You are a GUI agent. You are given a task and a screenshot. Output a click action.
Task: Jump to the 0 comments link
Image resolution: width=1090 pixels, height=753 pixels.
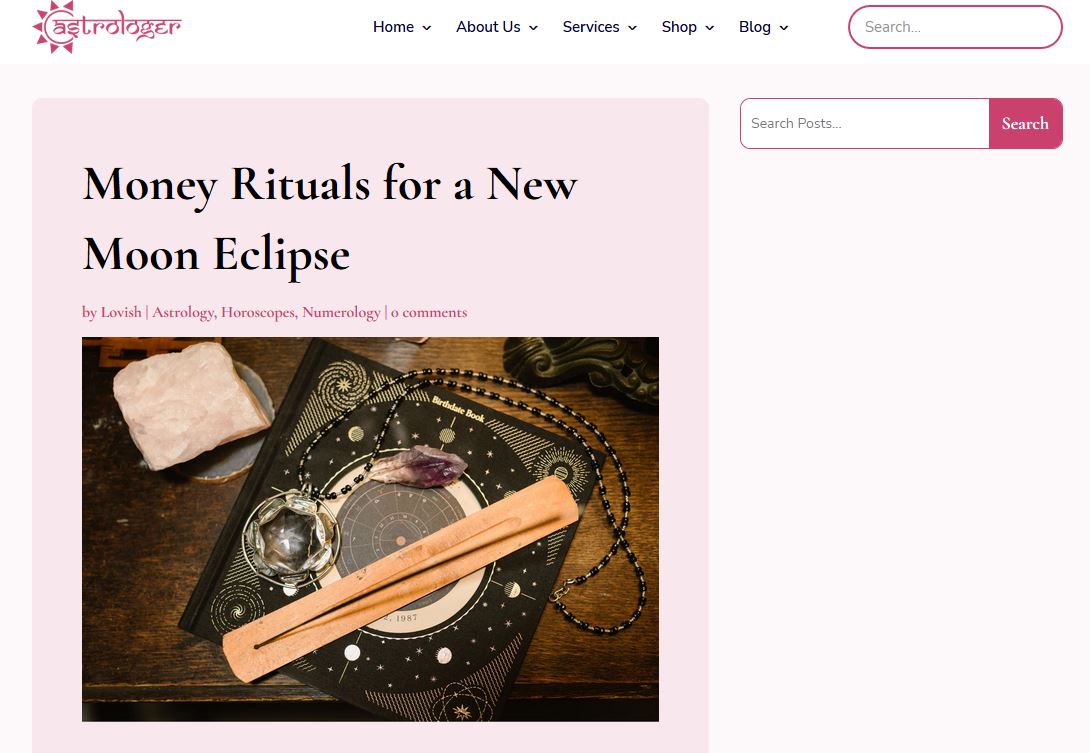point(429,312)
